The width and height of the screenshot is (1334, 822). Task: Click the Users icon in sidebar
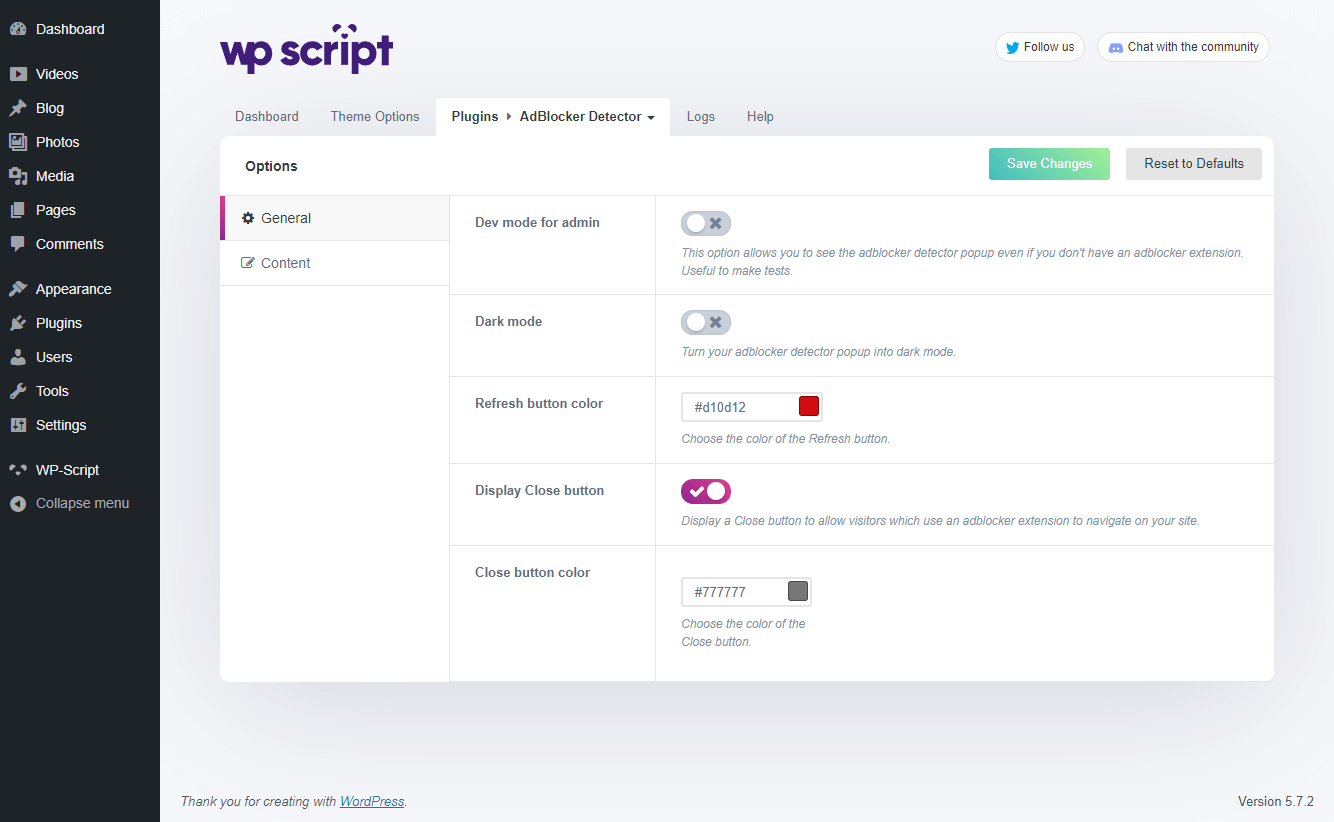(x=18, y=357)
